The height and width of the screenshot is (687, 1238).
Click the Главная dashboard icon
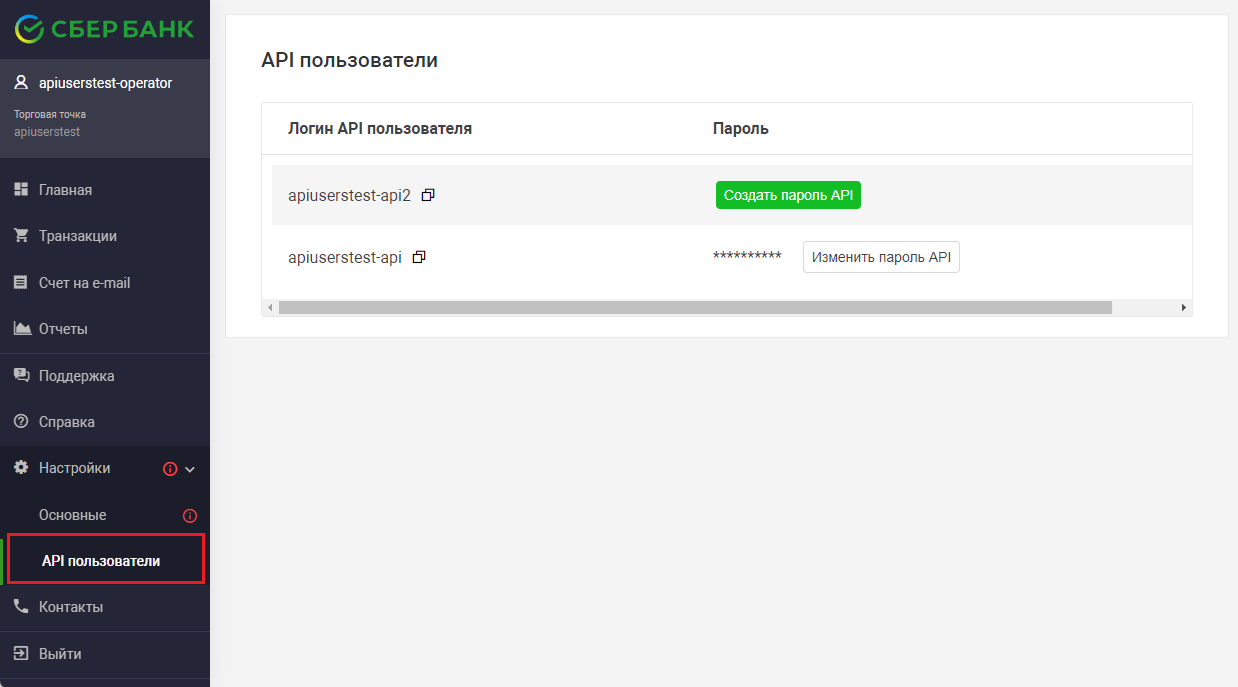coord(21,190)
